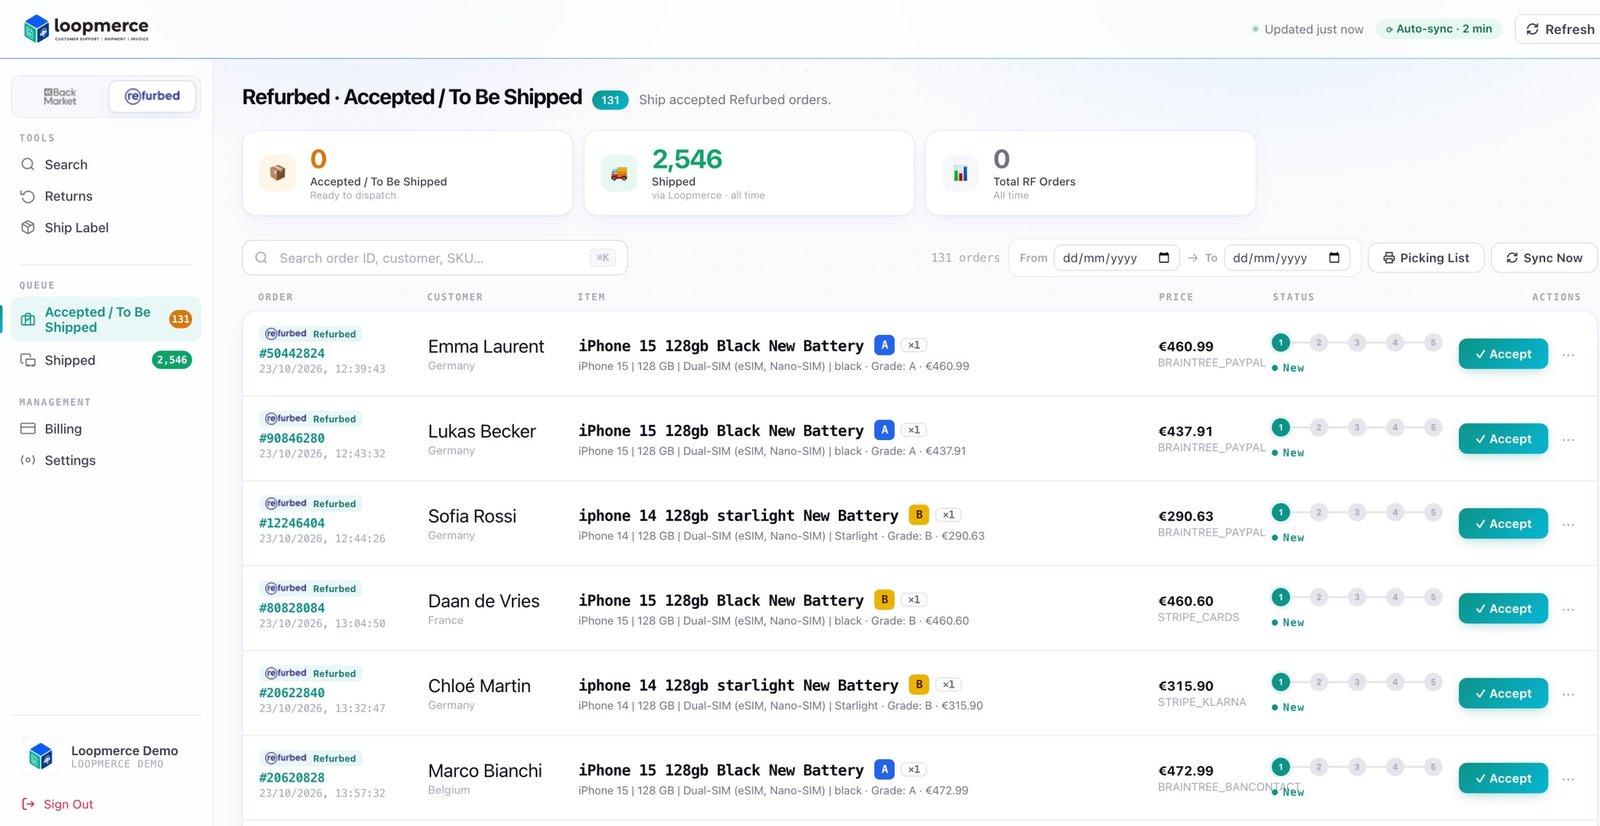Switch to Back Market marketplace tab

tap(60, 96)
